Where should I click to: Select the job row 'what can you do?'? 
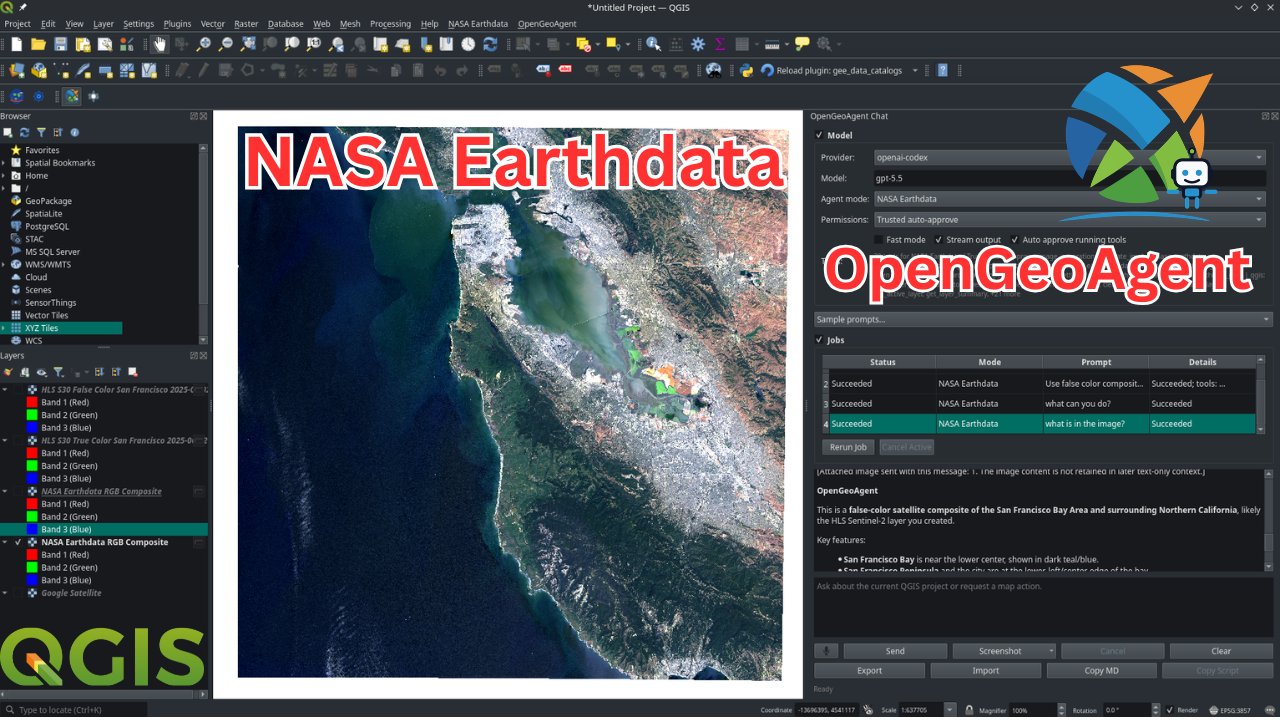[1038, 404]
